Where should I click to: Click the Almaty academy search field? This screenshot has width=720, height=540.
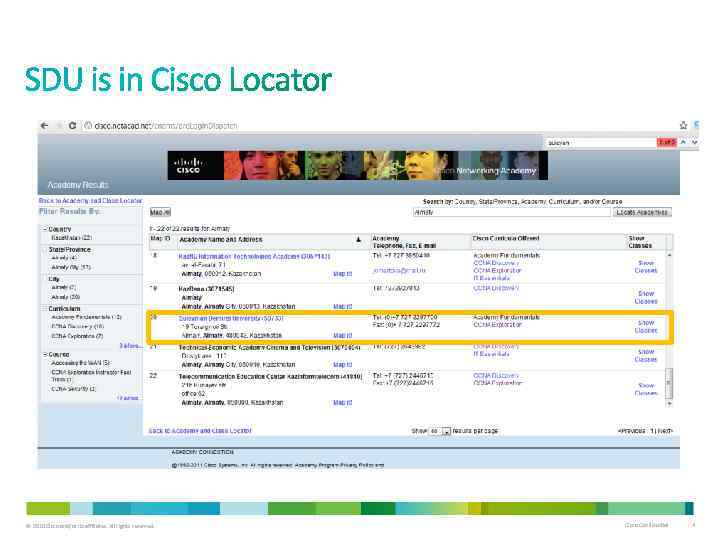click(x=512, y=212)
